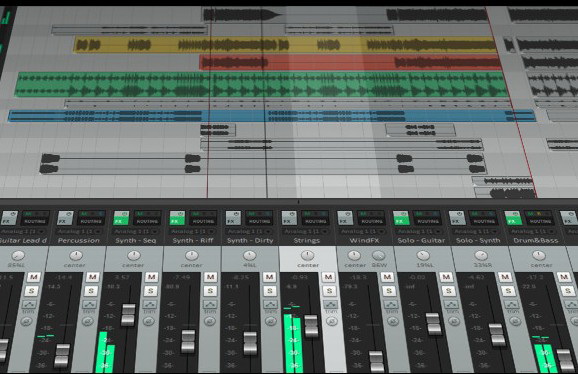Invert phase on the WindFX channel
The height and width of the screenshot is (374, 578).
click(393, 322)
